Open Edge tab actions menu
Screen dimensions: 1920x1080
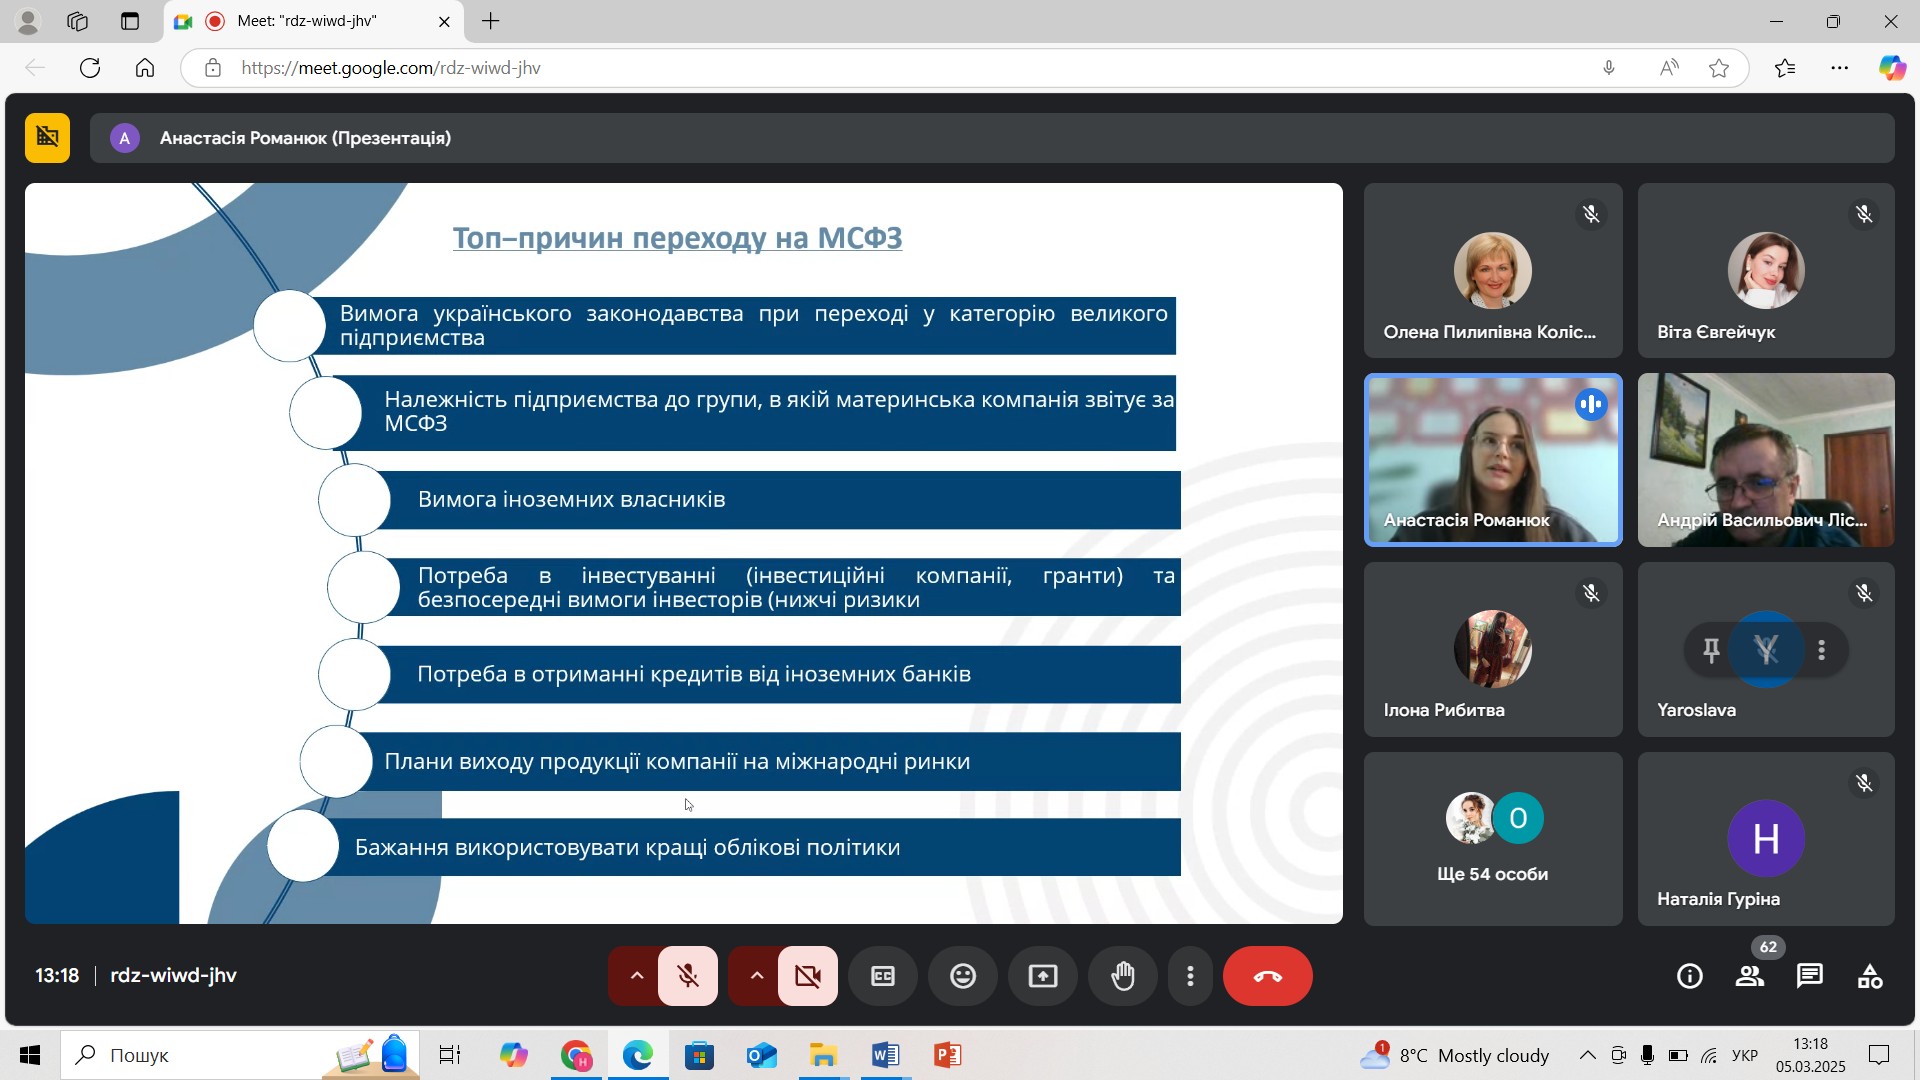(130, 21)
